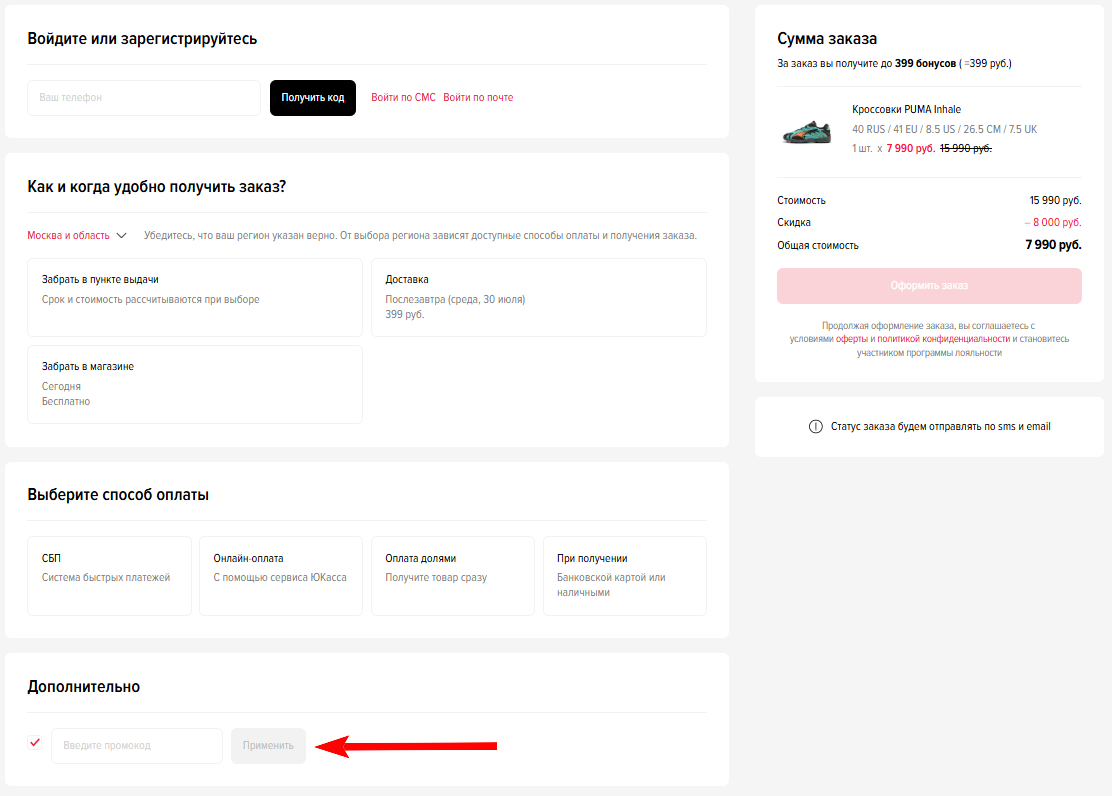Viewport: 1112px width, 796px height.
Task: Expand the region chevron next to Москва и область
Action: pos(121,236)
